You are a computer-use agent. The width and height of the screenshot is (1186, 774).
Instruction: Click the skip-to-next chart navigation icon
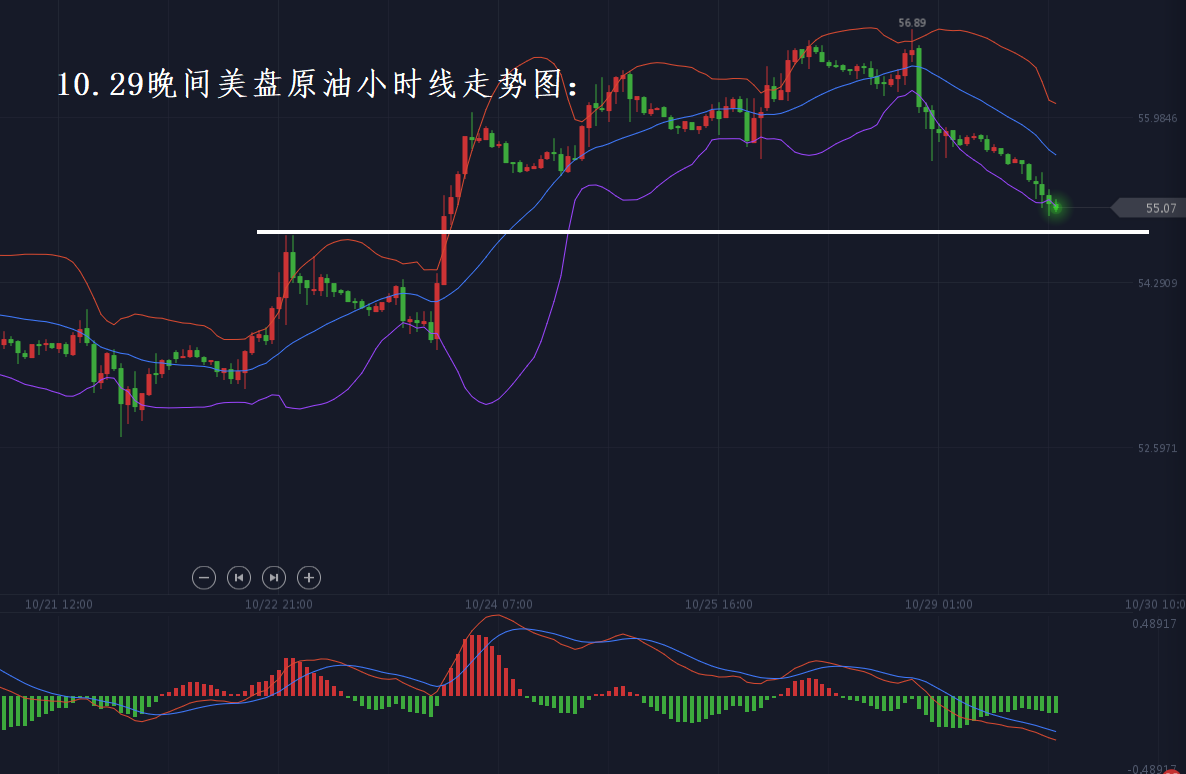pyautogui.click(x=274, y=577)
